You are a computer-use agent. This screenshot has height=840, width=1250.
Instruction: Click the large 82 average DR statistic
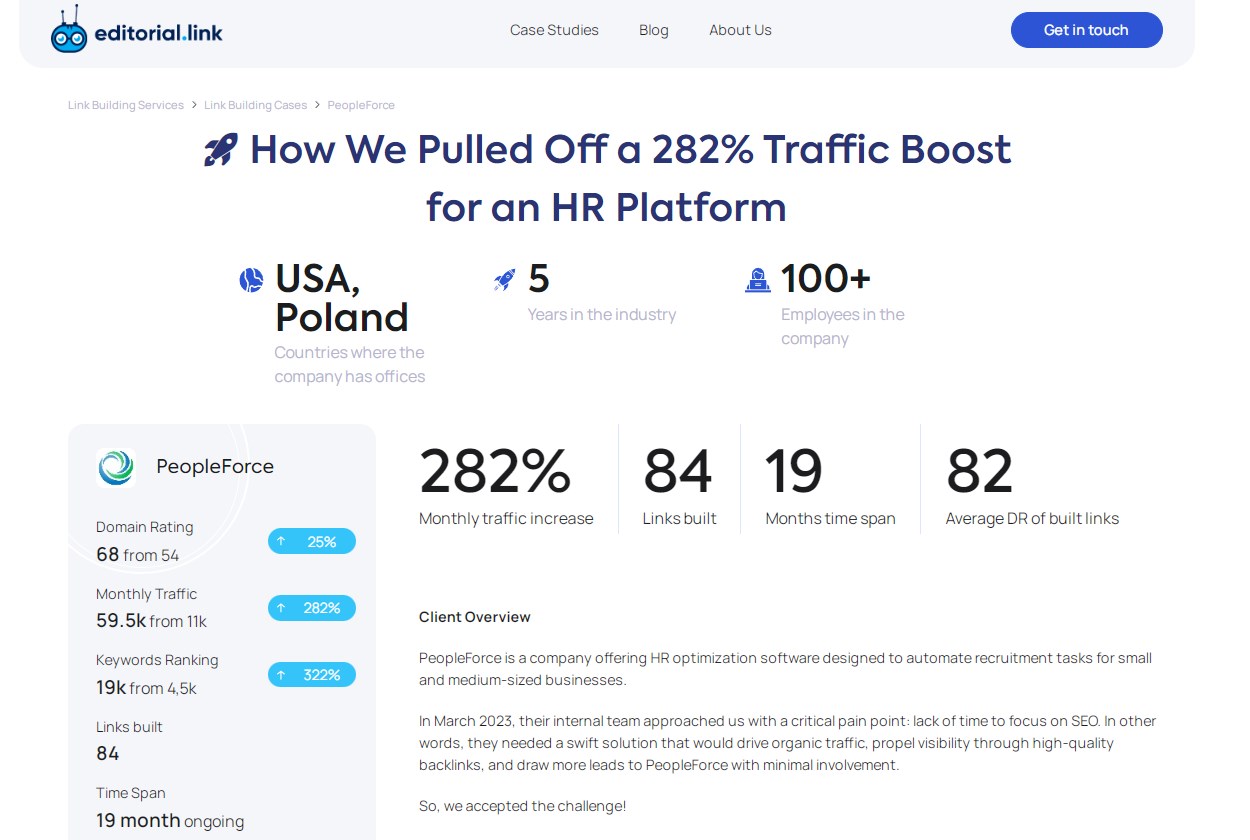pos(980,471)
